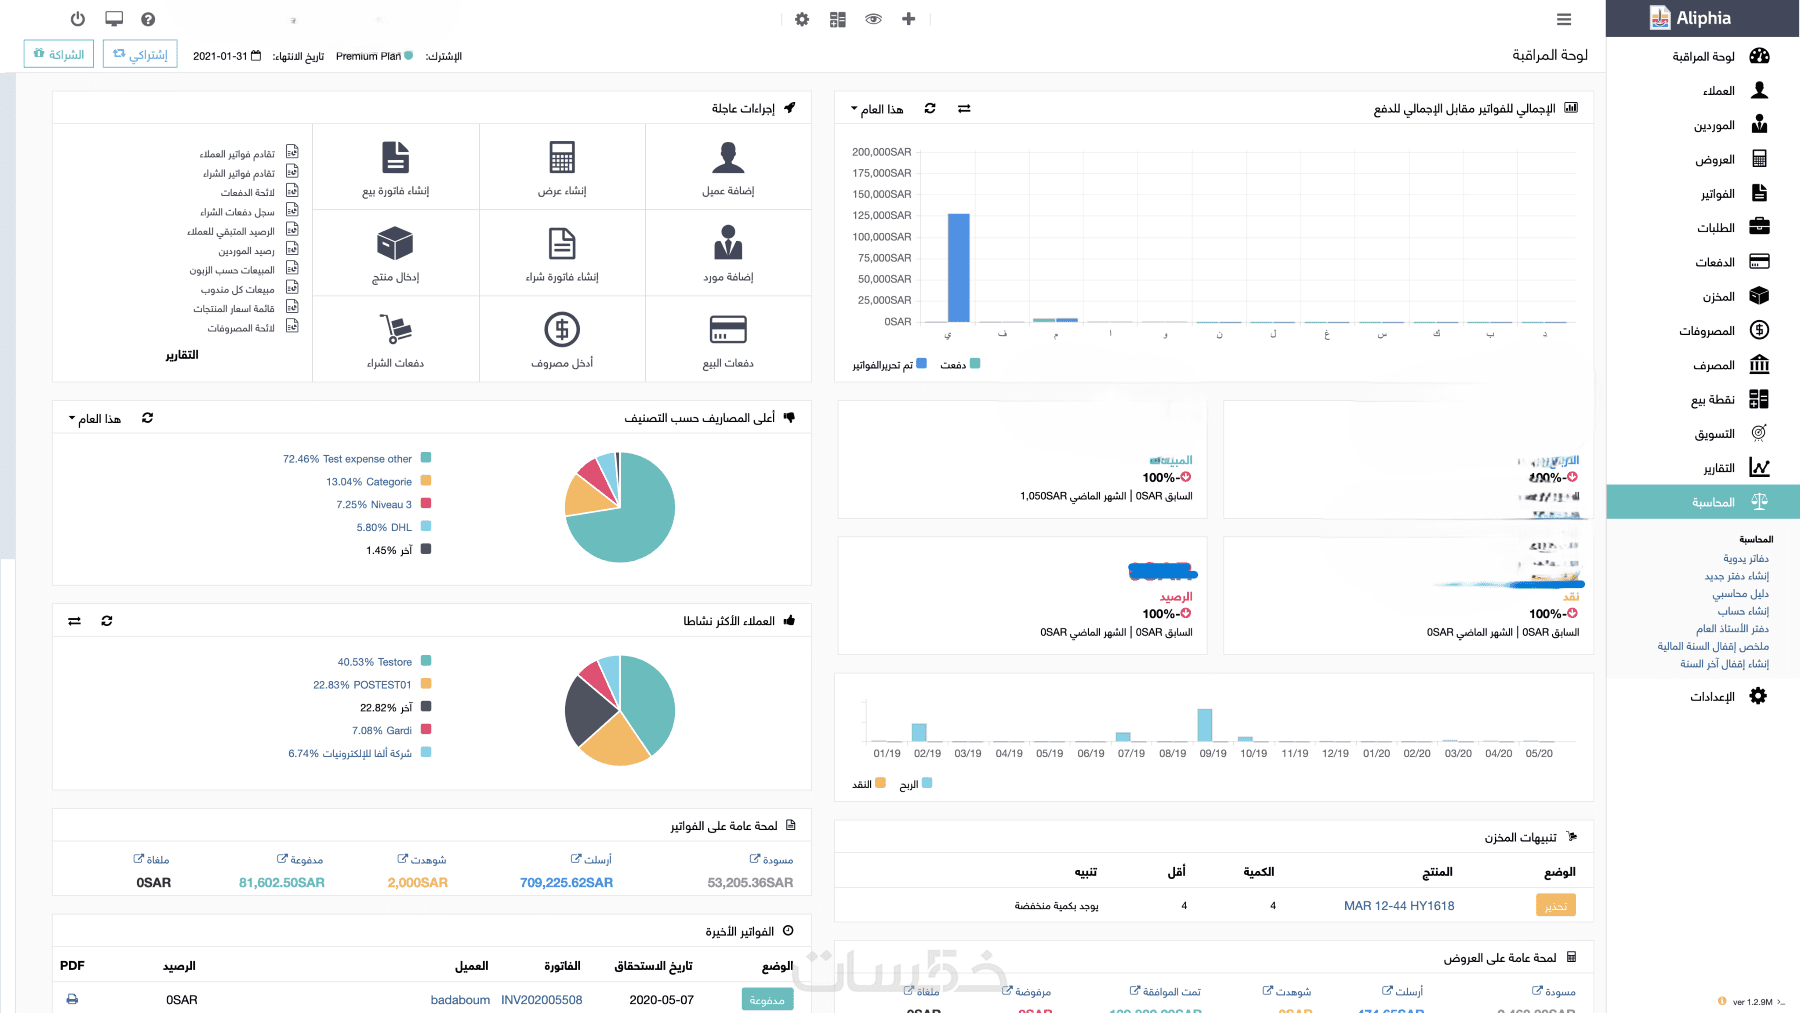Click the الإعدادات gear icon in the sidebar
The height and width of the screenshot is (1013, 1800).
coord(1758,696)
